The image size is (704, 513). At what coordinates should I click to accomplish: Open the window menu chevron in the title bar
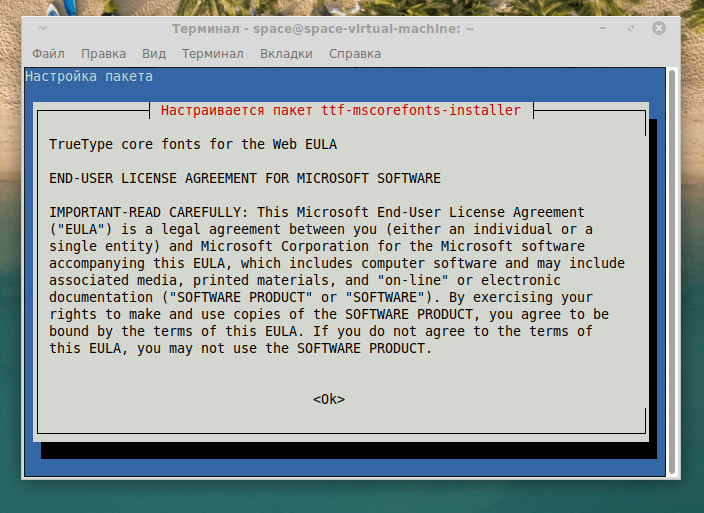tap(43, 28)
